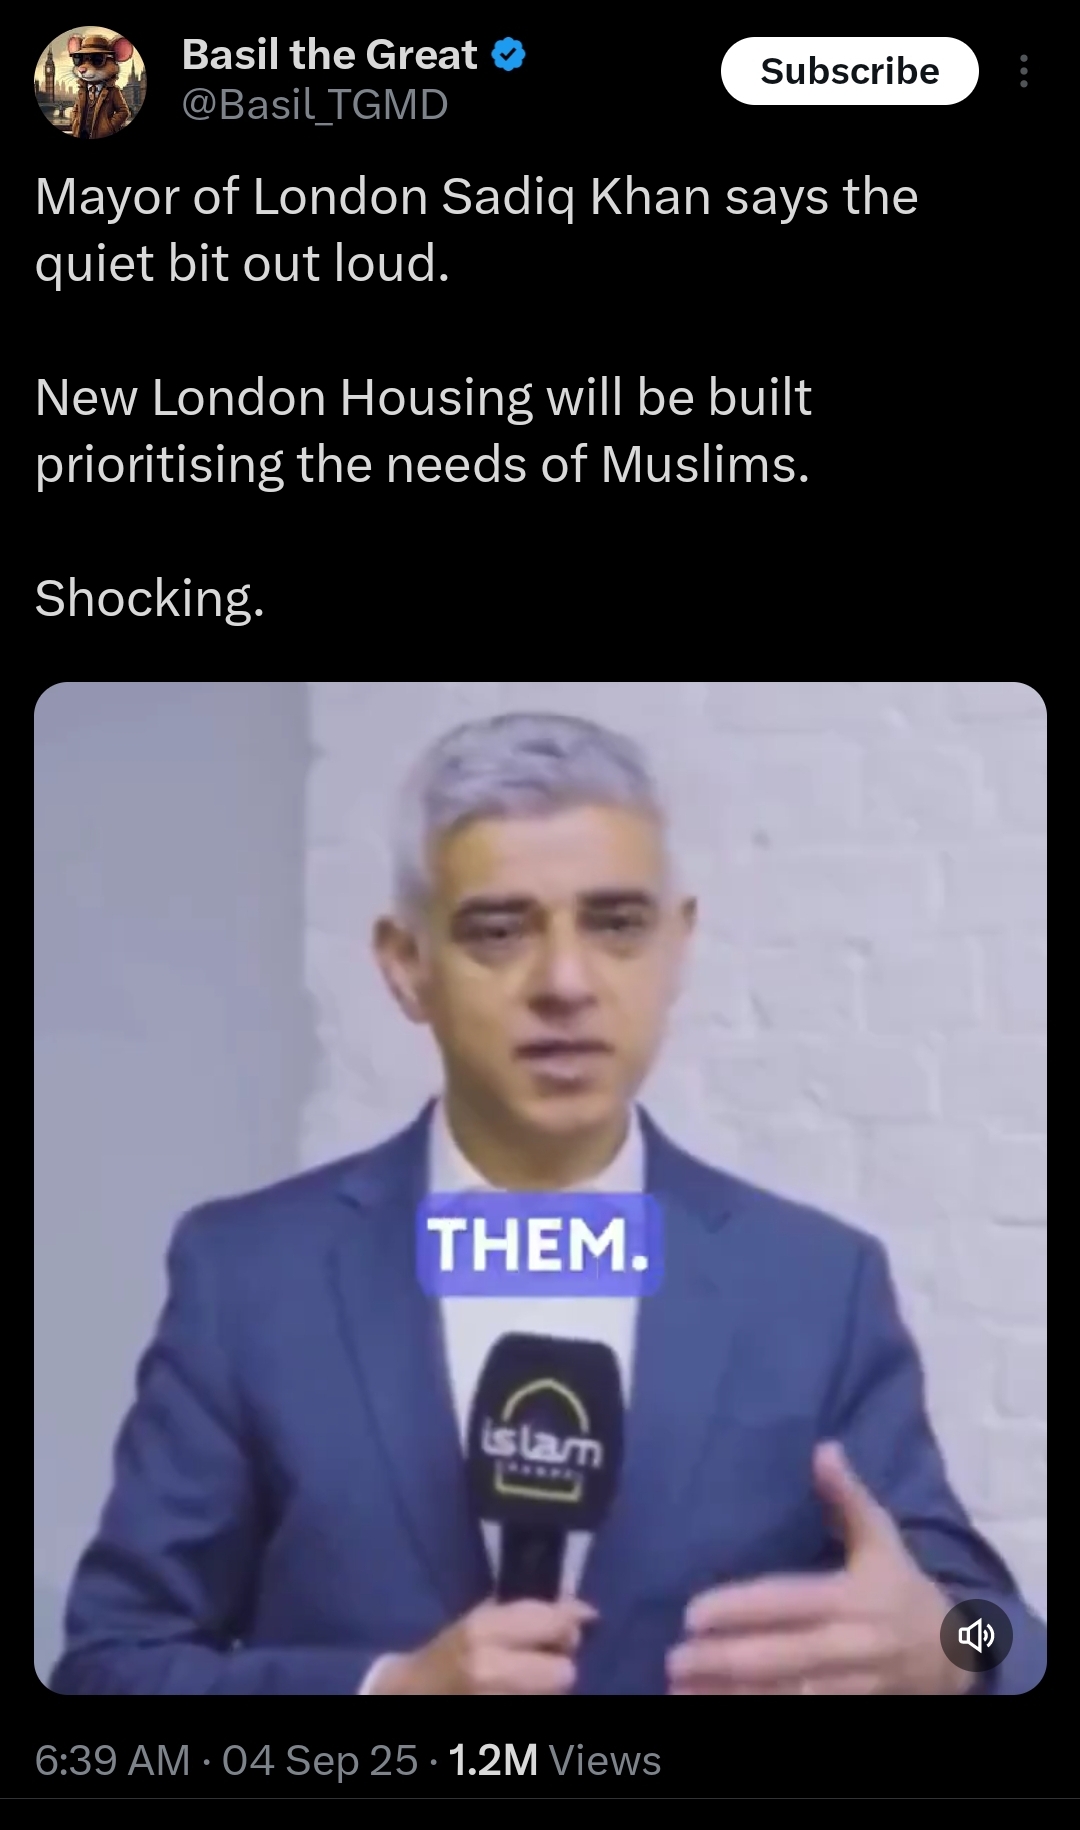Viewport: 1080px width, 1830px height.
Task: View the 1.2M Views analytics
Action: pos(555,1760)
